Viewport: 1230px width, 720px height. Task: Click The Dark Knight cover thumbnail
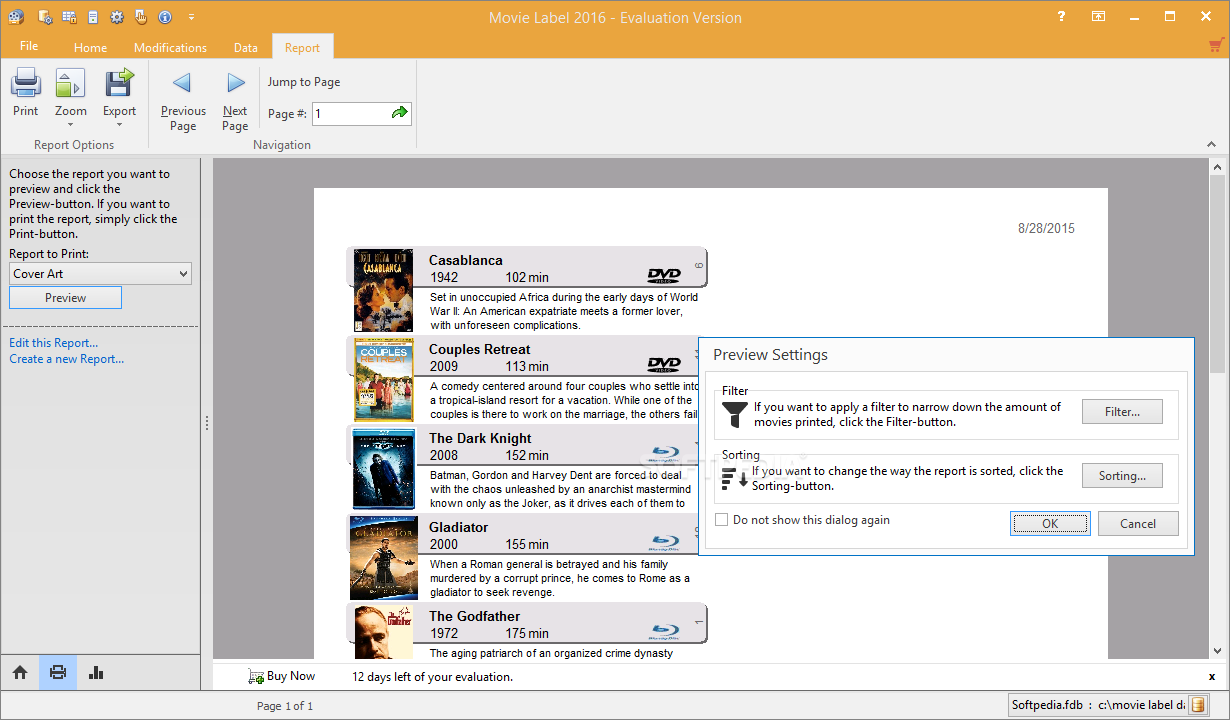coord(383,468)
